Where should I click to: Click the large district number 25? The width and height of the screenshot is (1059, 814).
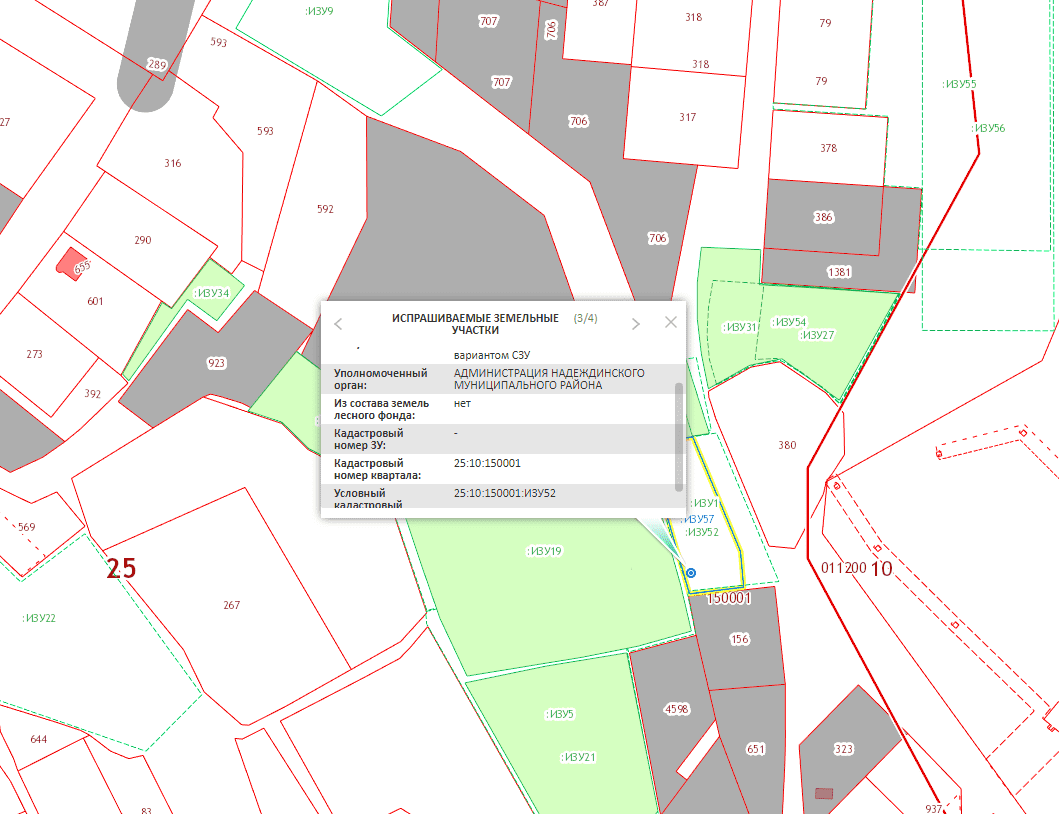(x=122, y=569)
